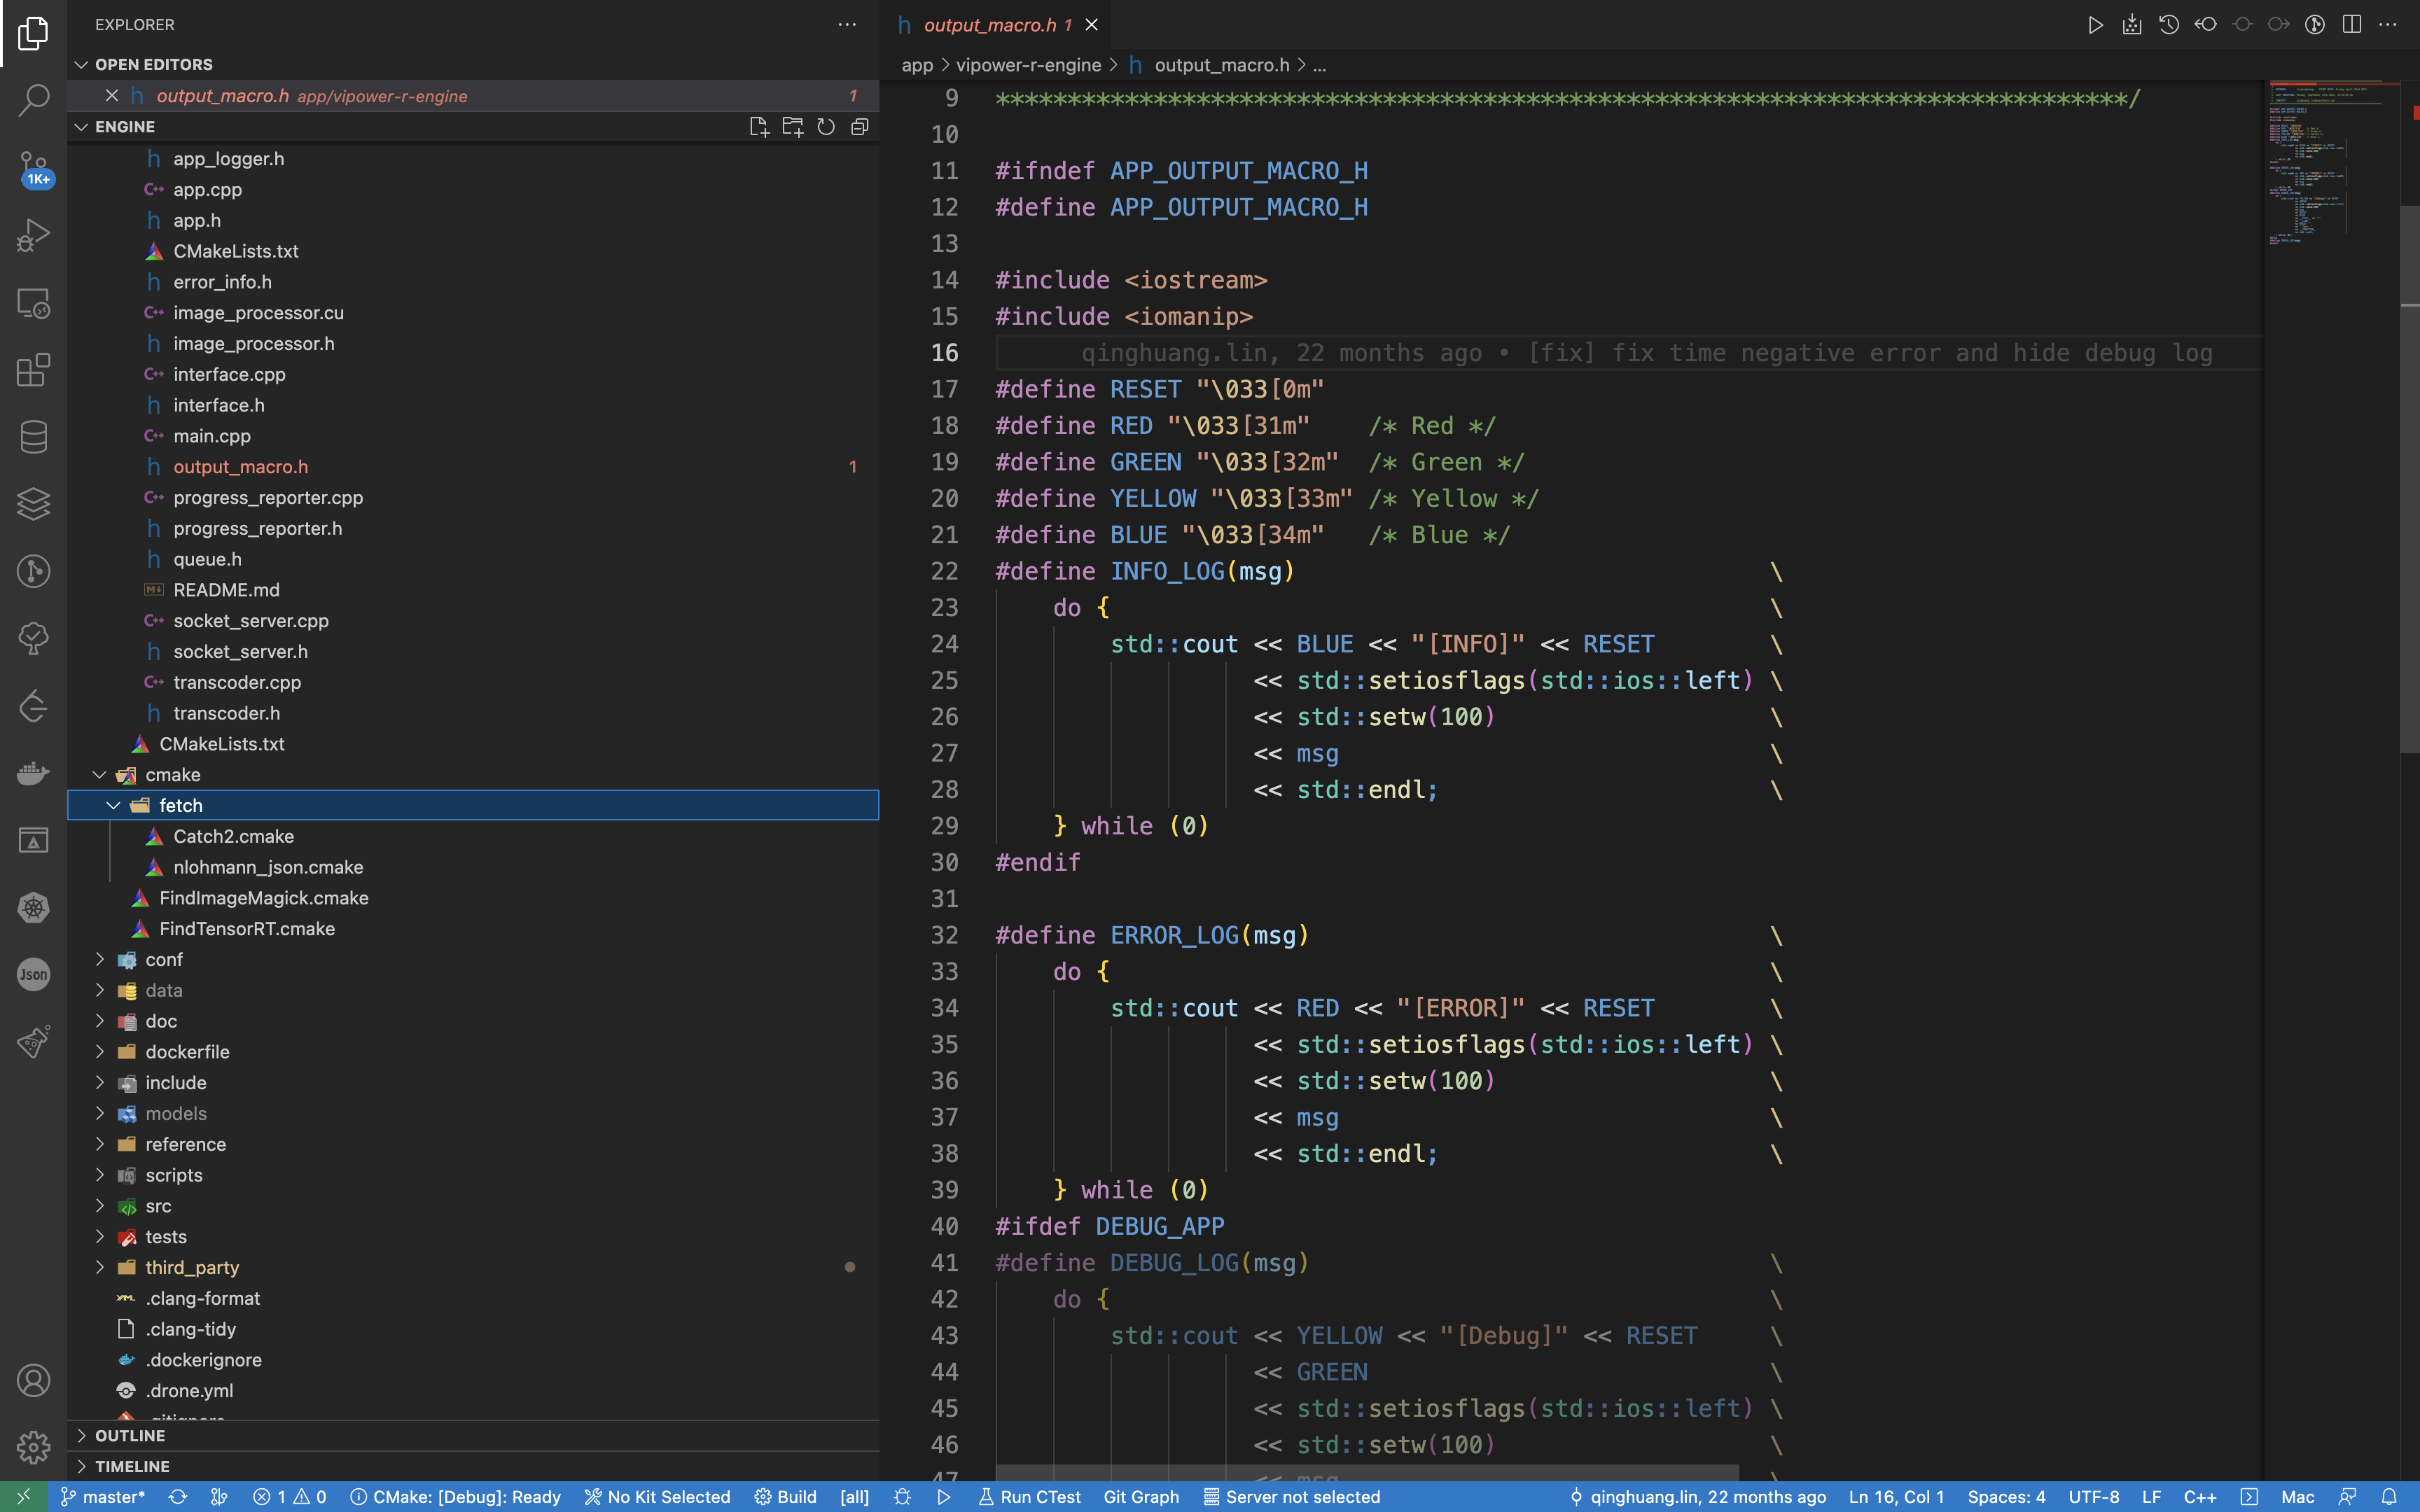Run the file with the play icon
The image size is (2420, 1512).
[2095, 25]
